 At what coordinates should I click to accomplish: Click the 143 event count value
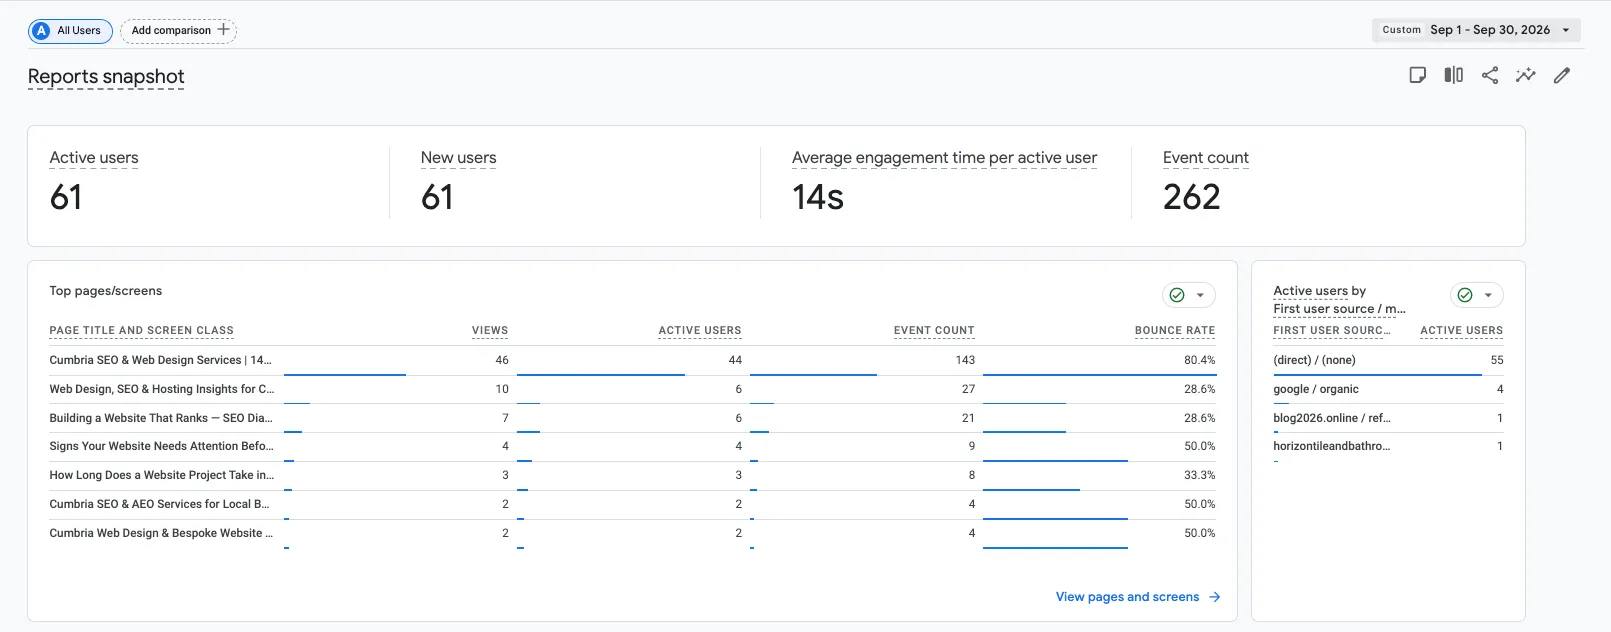(965, 360)
